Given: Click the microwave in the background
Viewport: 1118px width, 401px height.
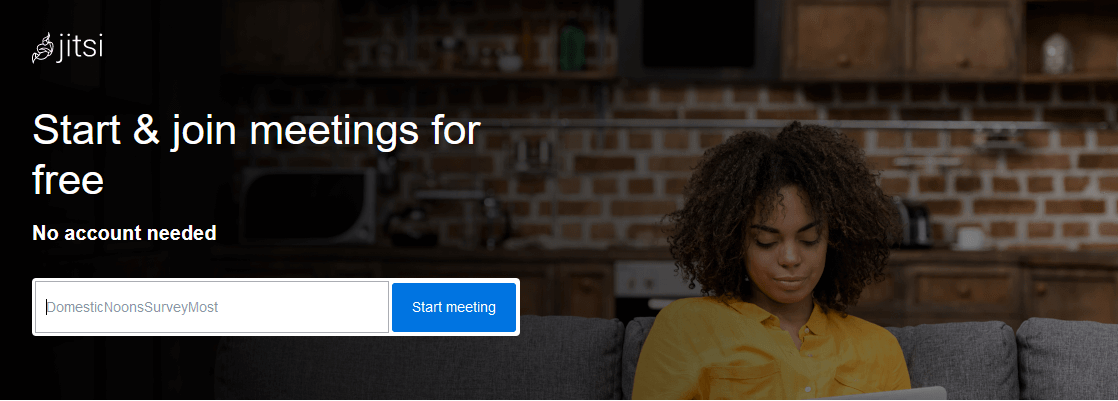Looking at the screenshot, I should coord(308,205).
